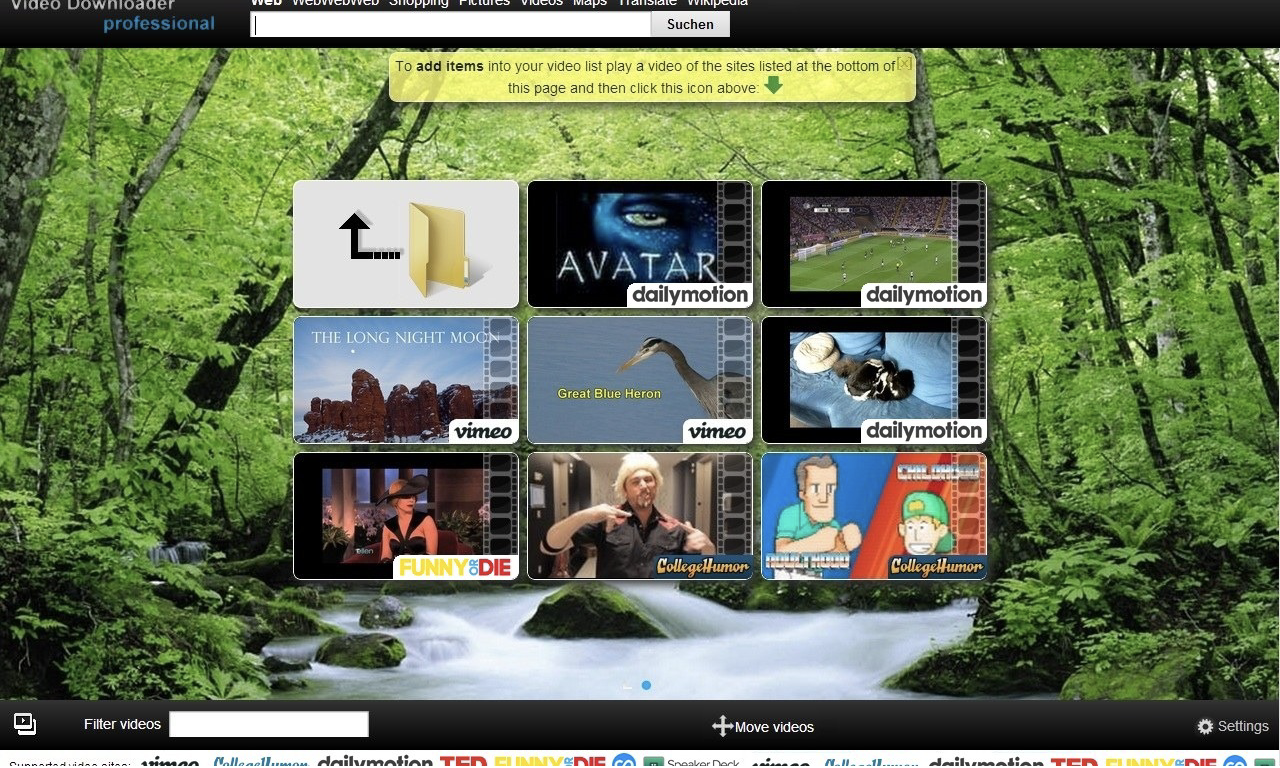Select the Videos search category
This screenshot has width=1280, height=768.
[x=541, y=3]
